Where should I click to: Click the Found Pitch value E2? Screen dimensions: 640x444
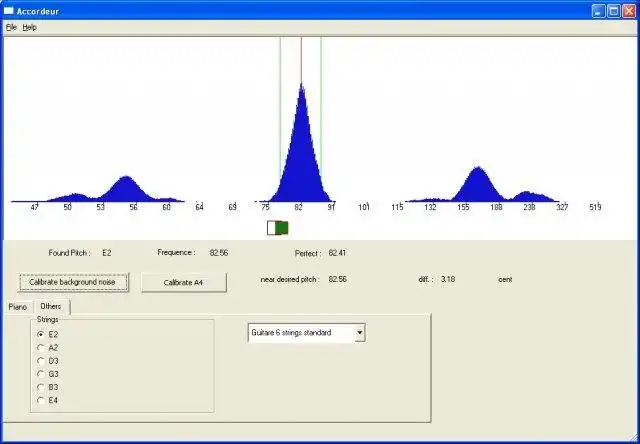[x=107, y=253]
